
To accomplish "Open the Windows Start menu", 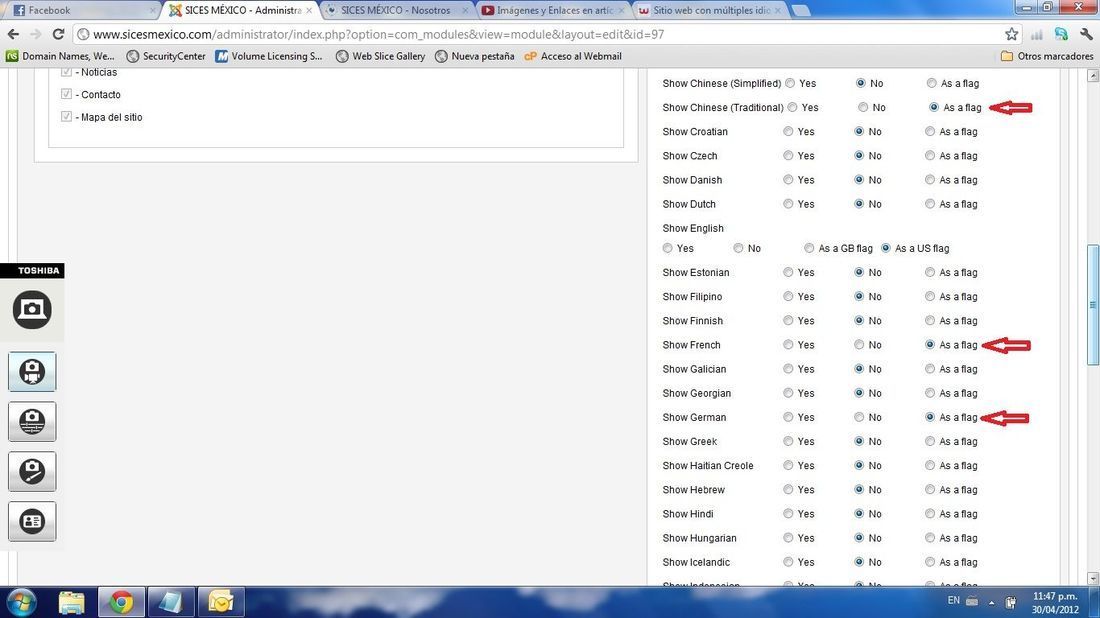I will click(x=20, y=602).
